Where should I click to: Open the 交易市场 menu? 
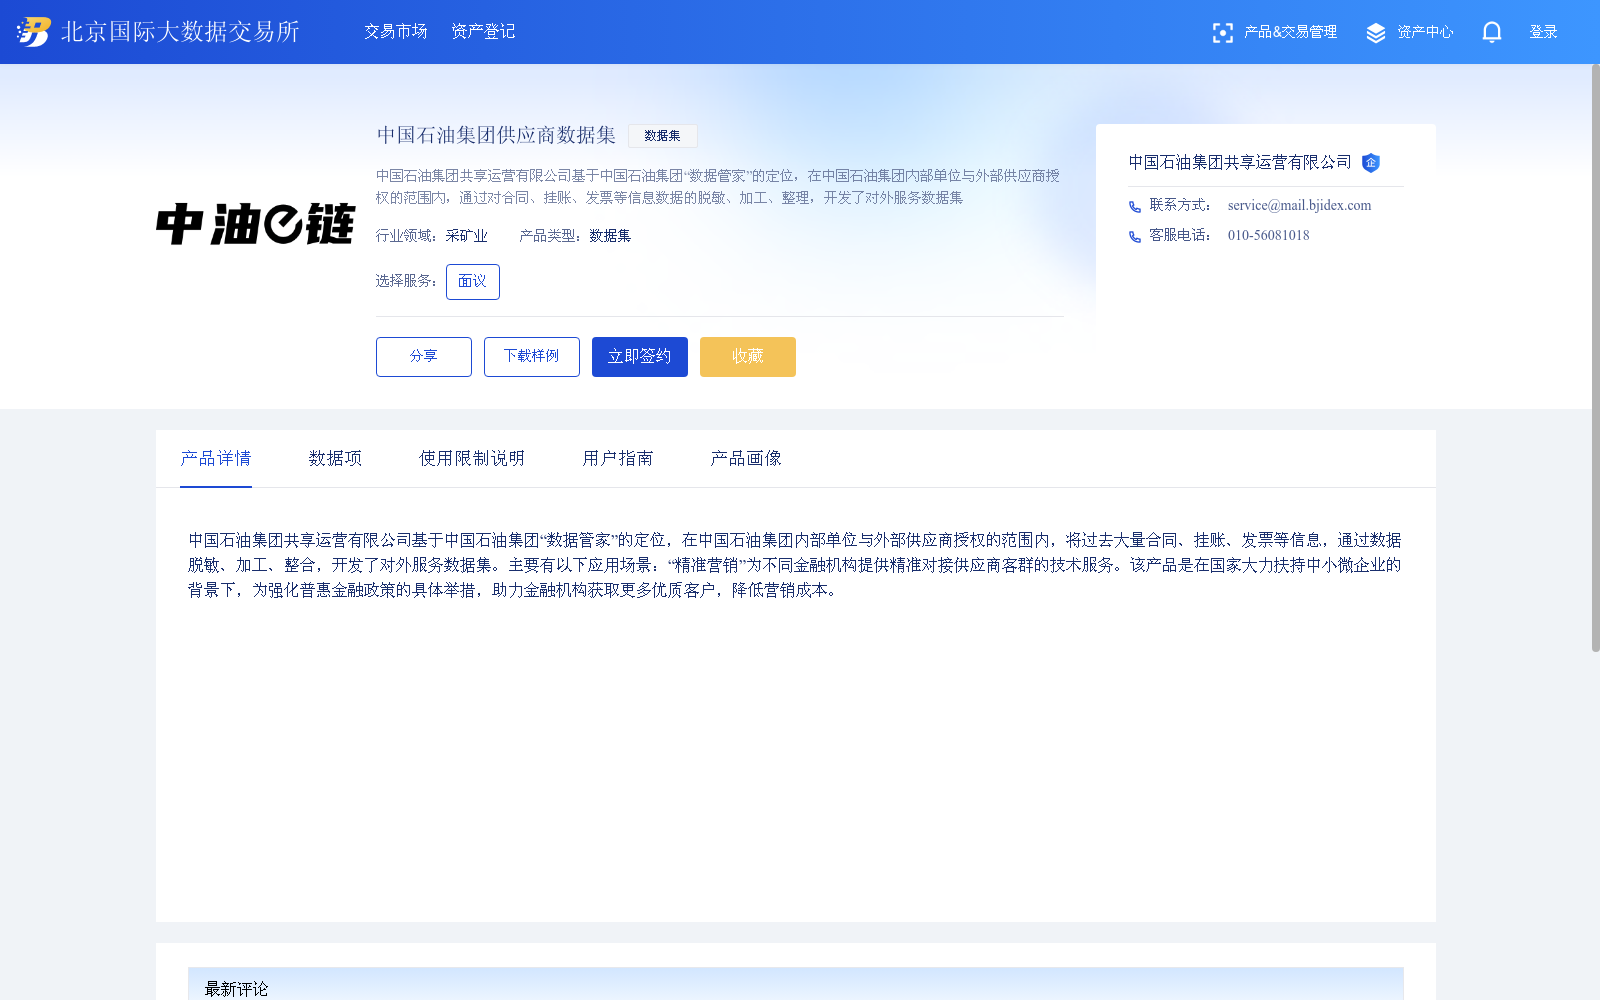[x=395, y=32]
